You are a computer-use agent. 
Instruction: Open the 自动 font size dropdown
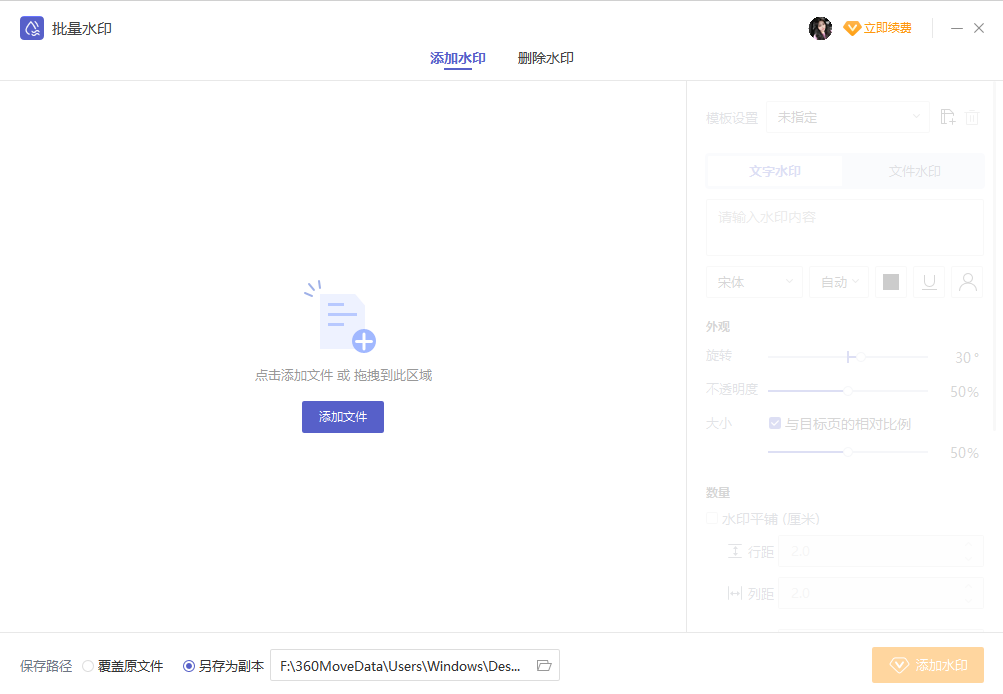[839, 282]
